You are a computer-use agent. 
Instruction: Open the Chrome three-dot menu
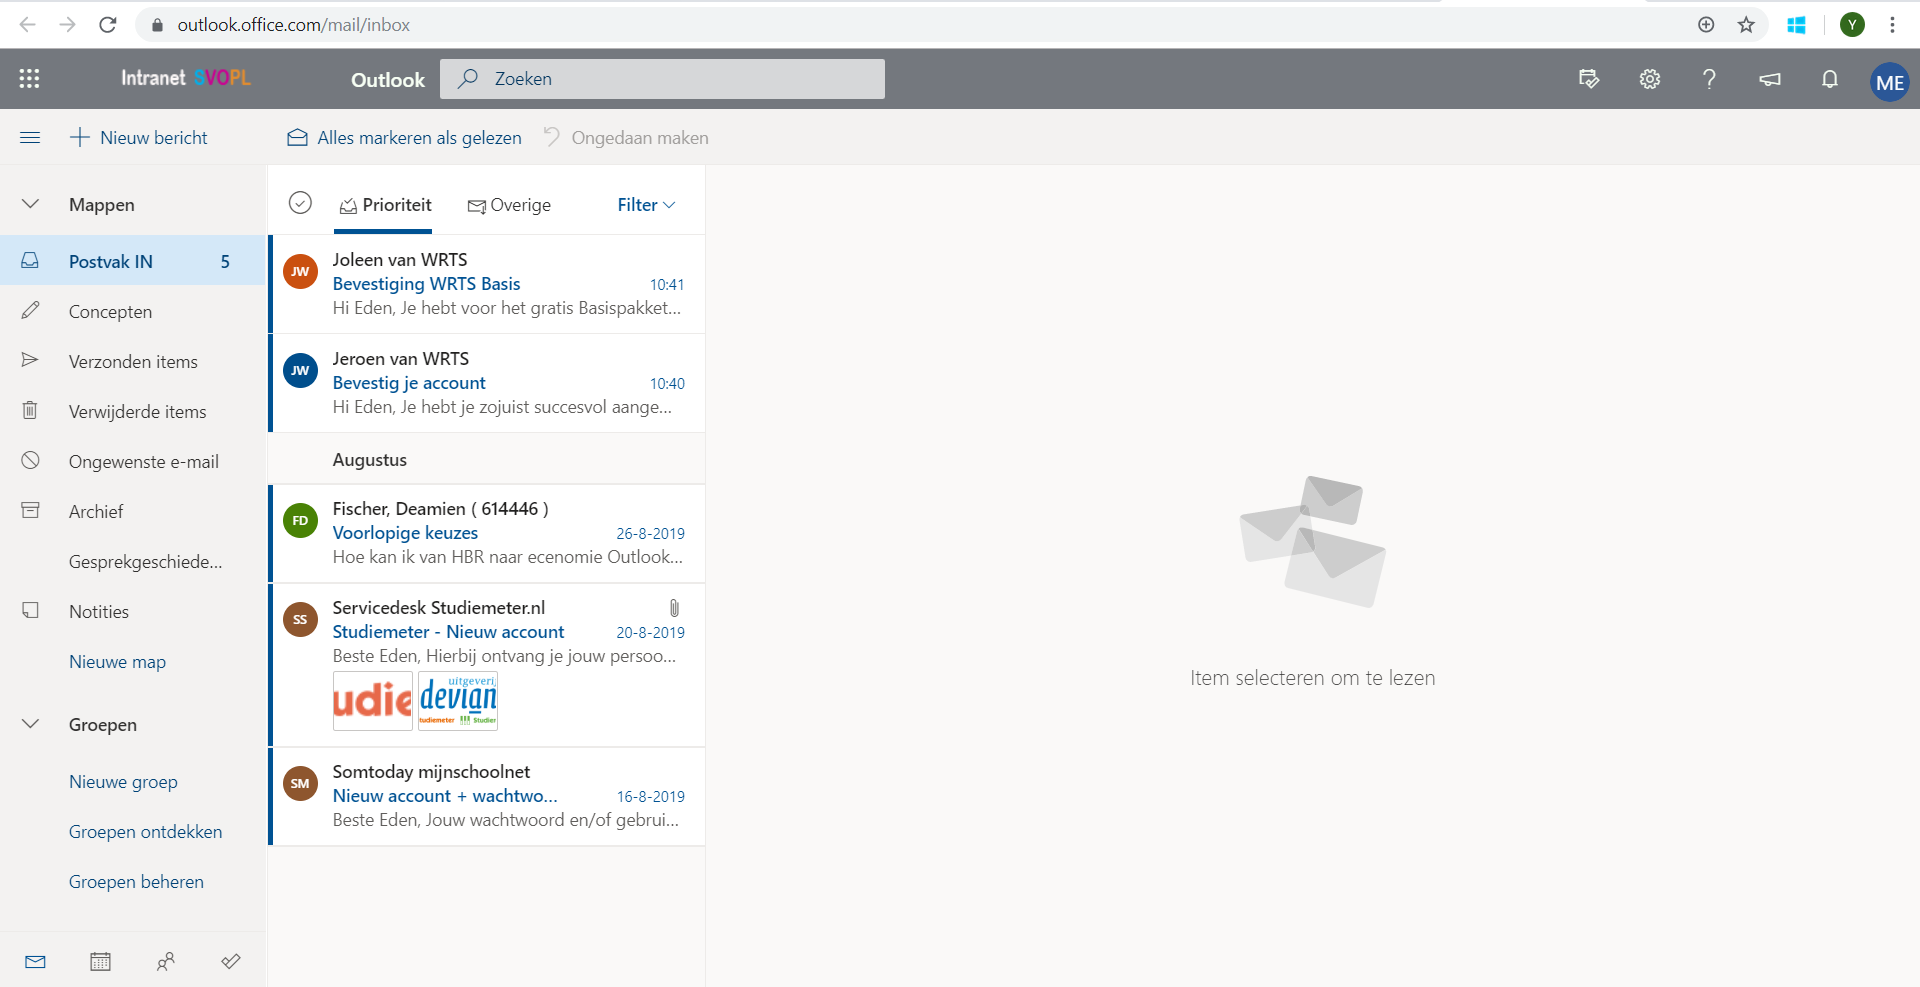point(1892,25)
